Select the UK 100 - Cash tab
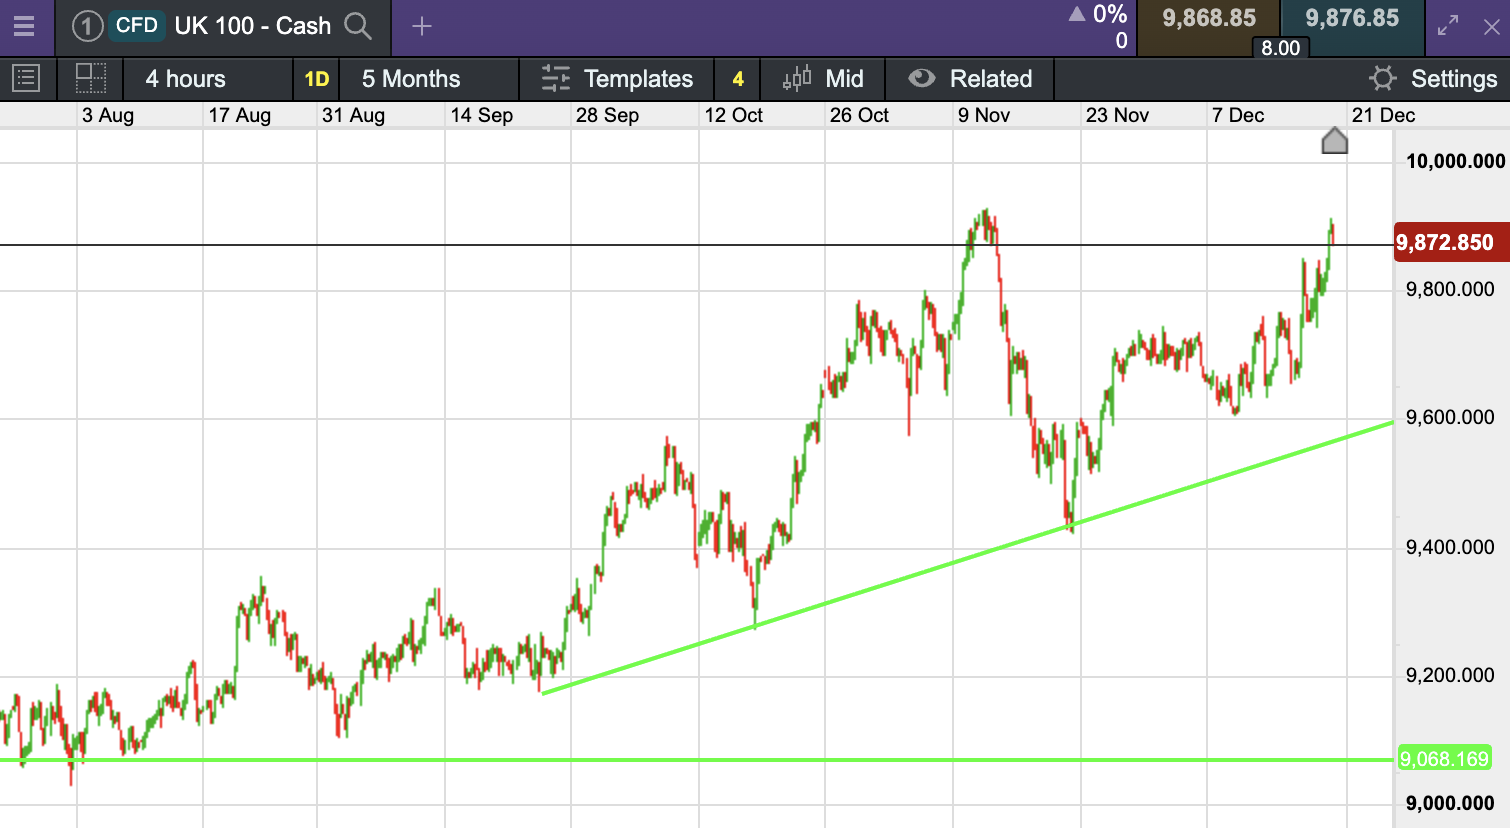 pyautogui.click(x=252, y=27)
